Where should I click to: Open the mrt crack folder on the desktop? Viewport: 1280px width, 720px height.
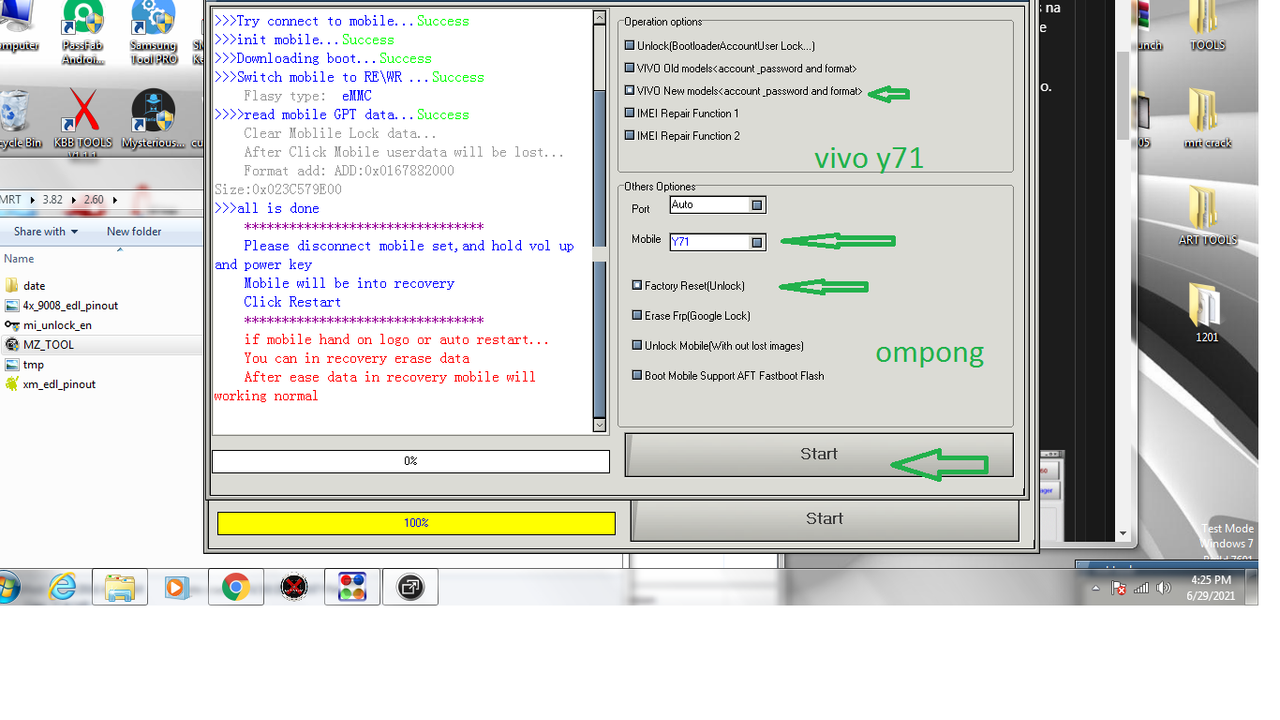1207,118
